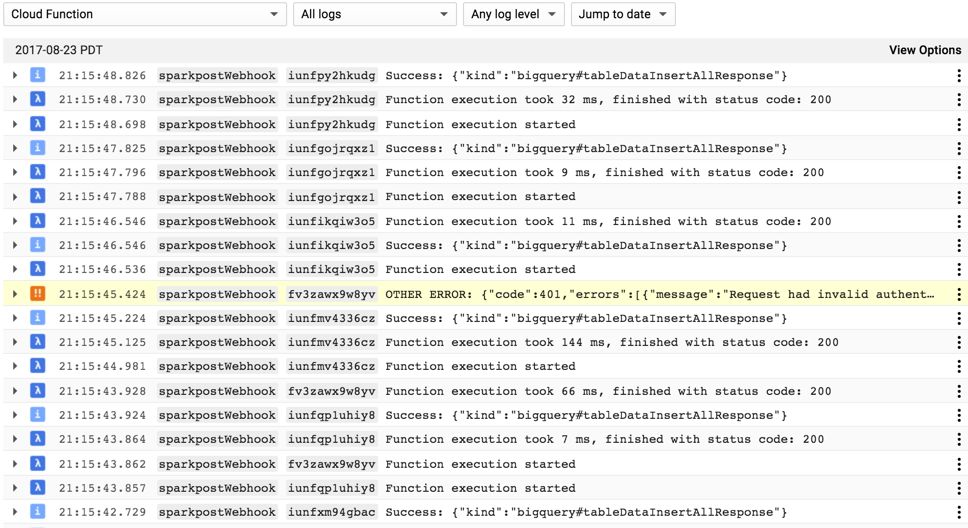Click message 'Function execution took 32 ms'

point(608,99)
